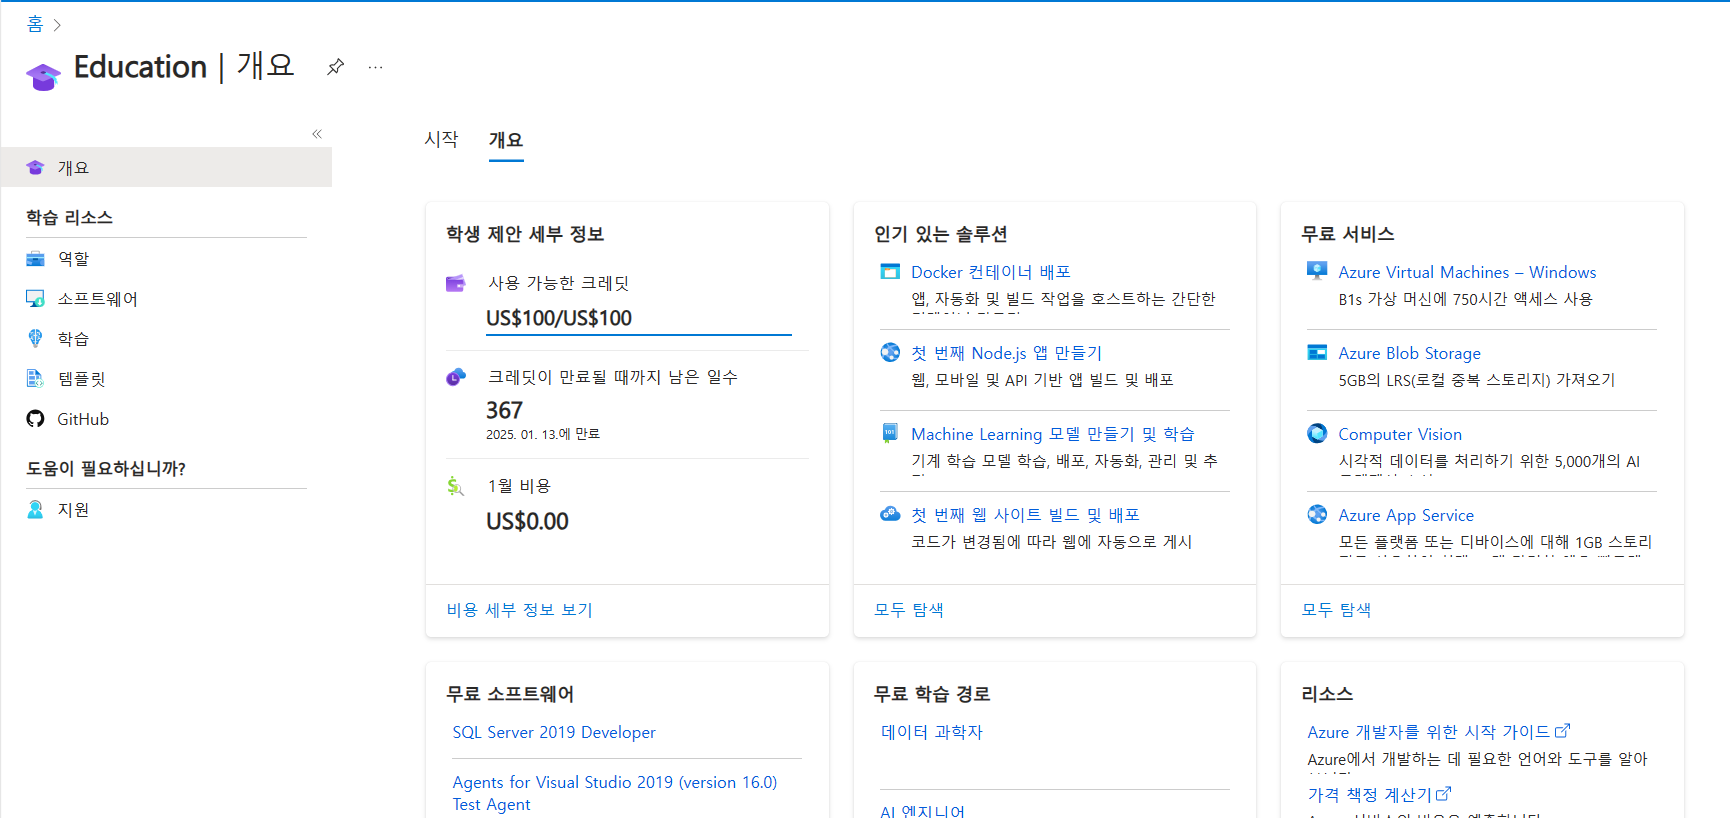Click the US$100/US$100 credit value
The image size is (1730, 818).
point(559,318)
